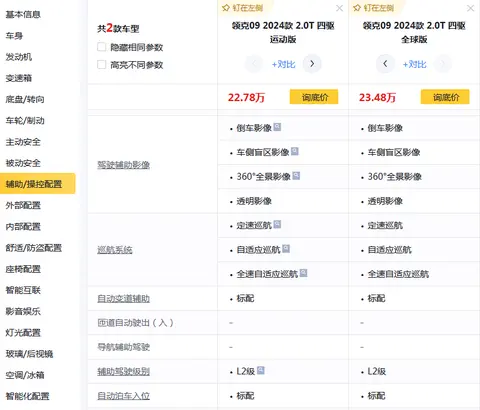Open the 辅助驾驶级别 parameter link

[123, 371]
